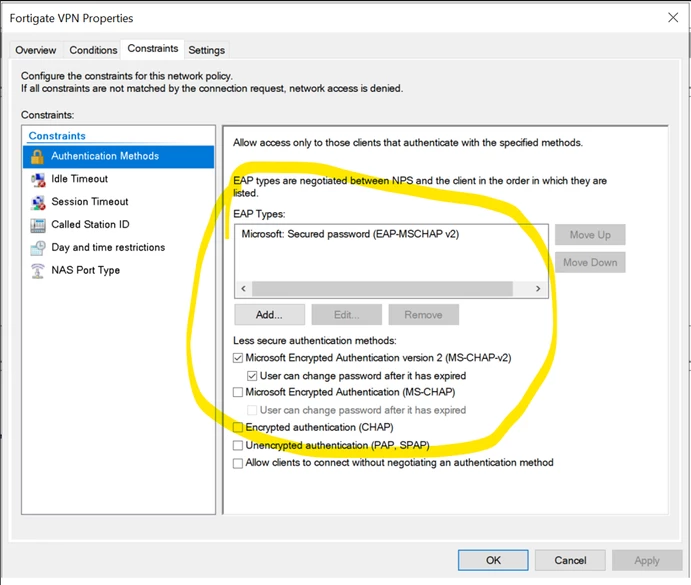Image resolution: width=691 pixels, height=585 pixels.
Task: Select EAP-MSCHAP v2 entry in EAP Types
Action: pyautogui.click(x=350, y=234)
